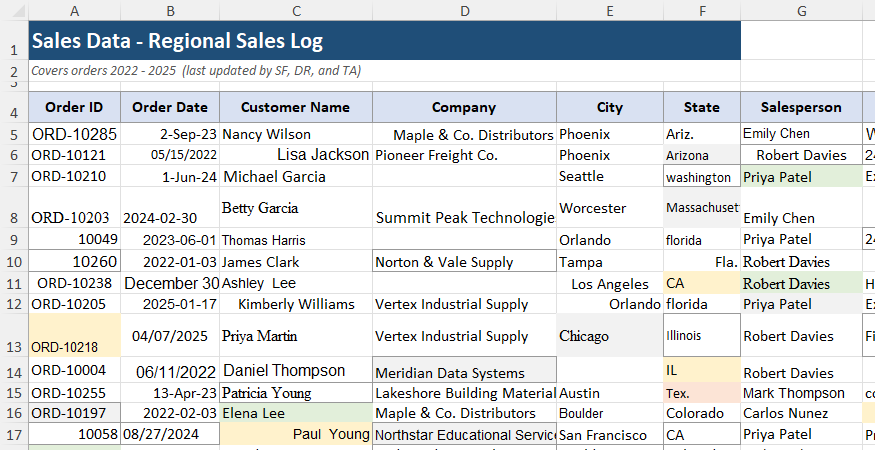Click the State header cell
This screenshot has height=450, width=875.
pos(702,107)
